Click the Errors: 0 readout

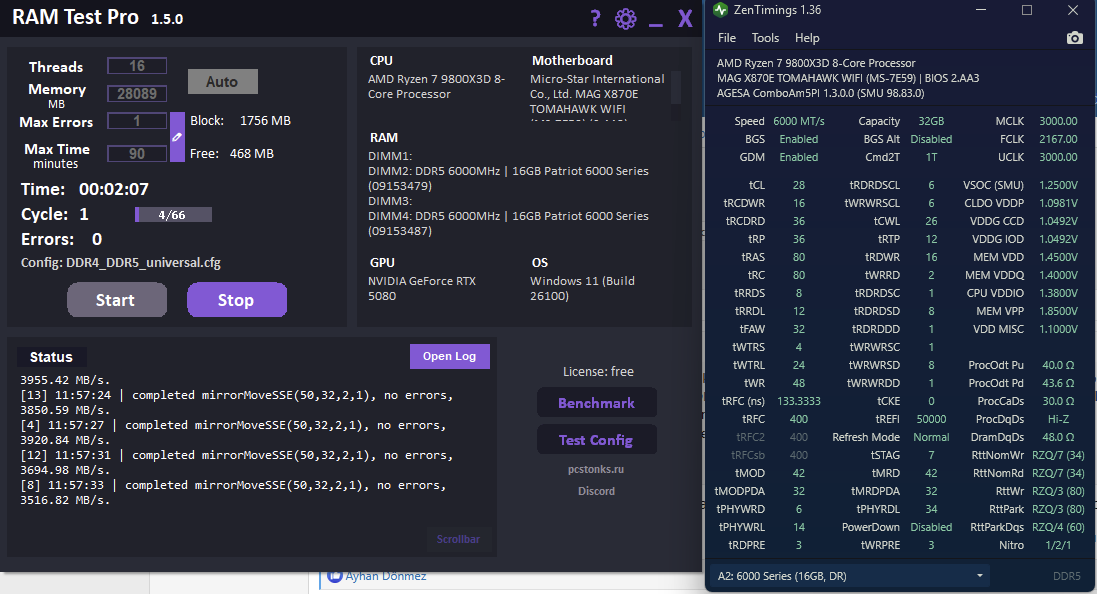click(x=62, y=239)
